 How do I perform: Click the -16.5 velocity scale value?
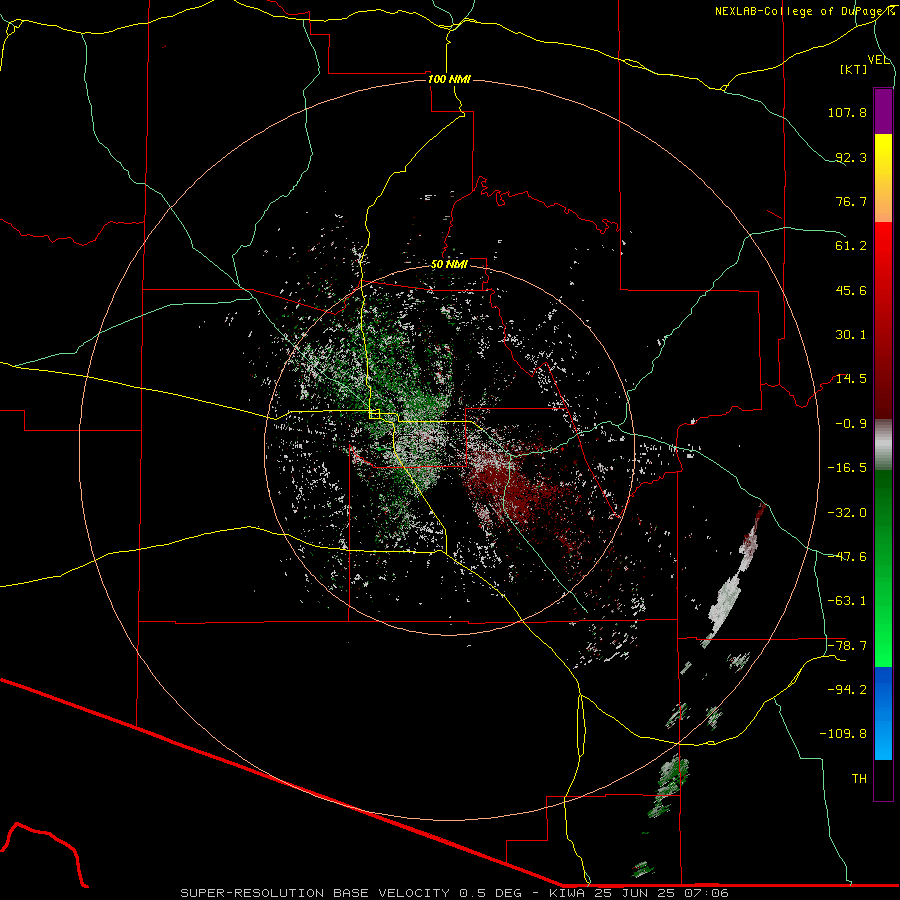point(847,468)
